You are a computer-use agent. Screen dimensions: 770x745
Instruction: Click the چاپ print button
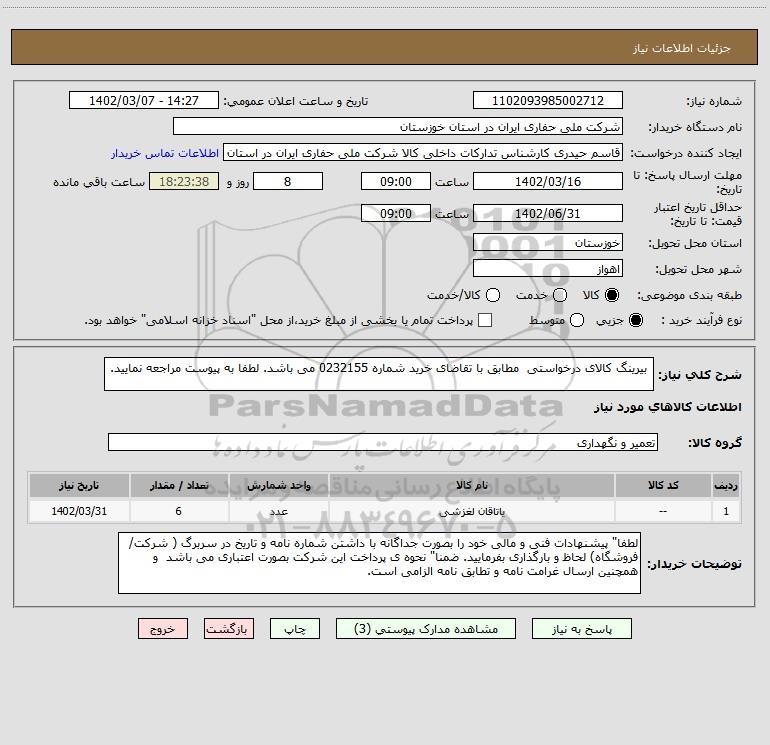[295, 629]
